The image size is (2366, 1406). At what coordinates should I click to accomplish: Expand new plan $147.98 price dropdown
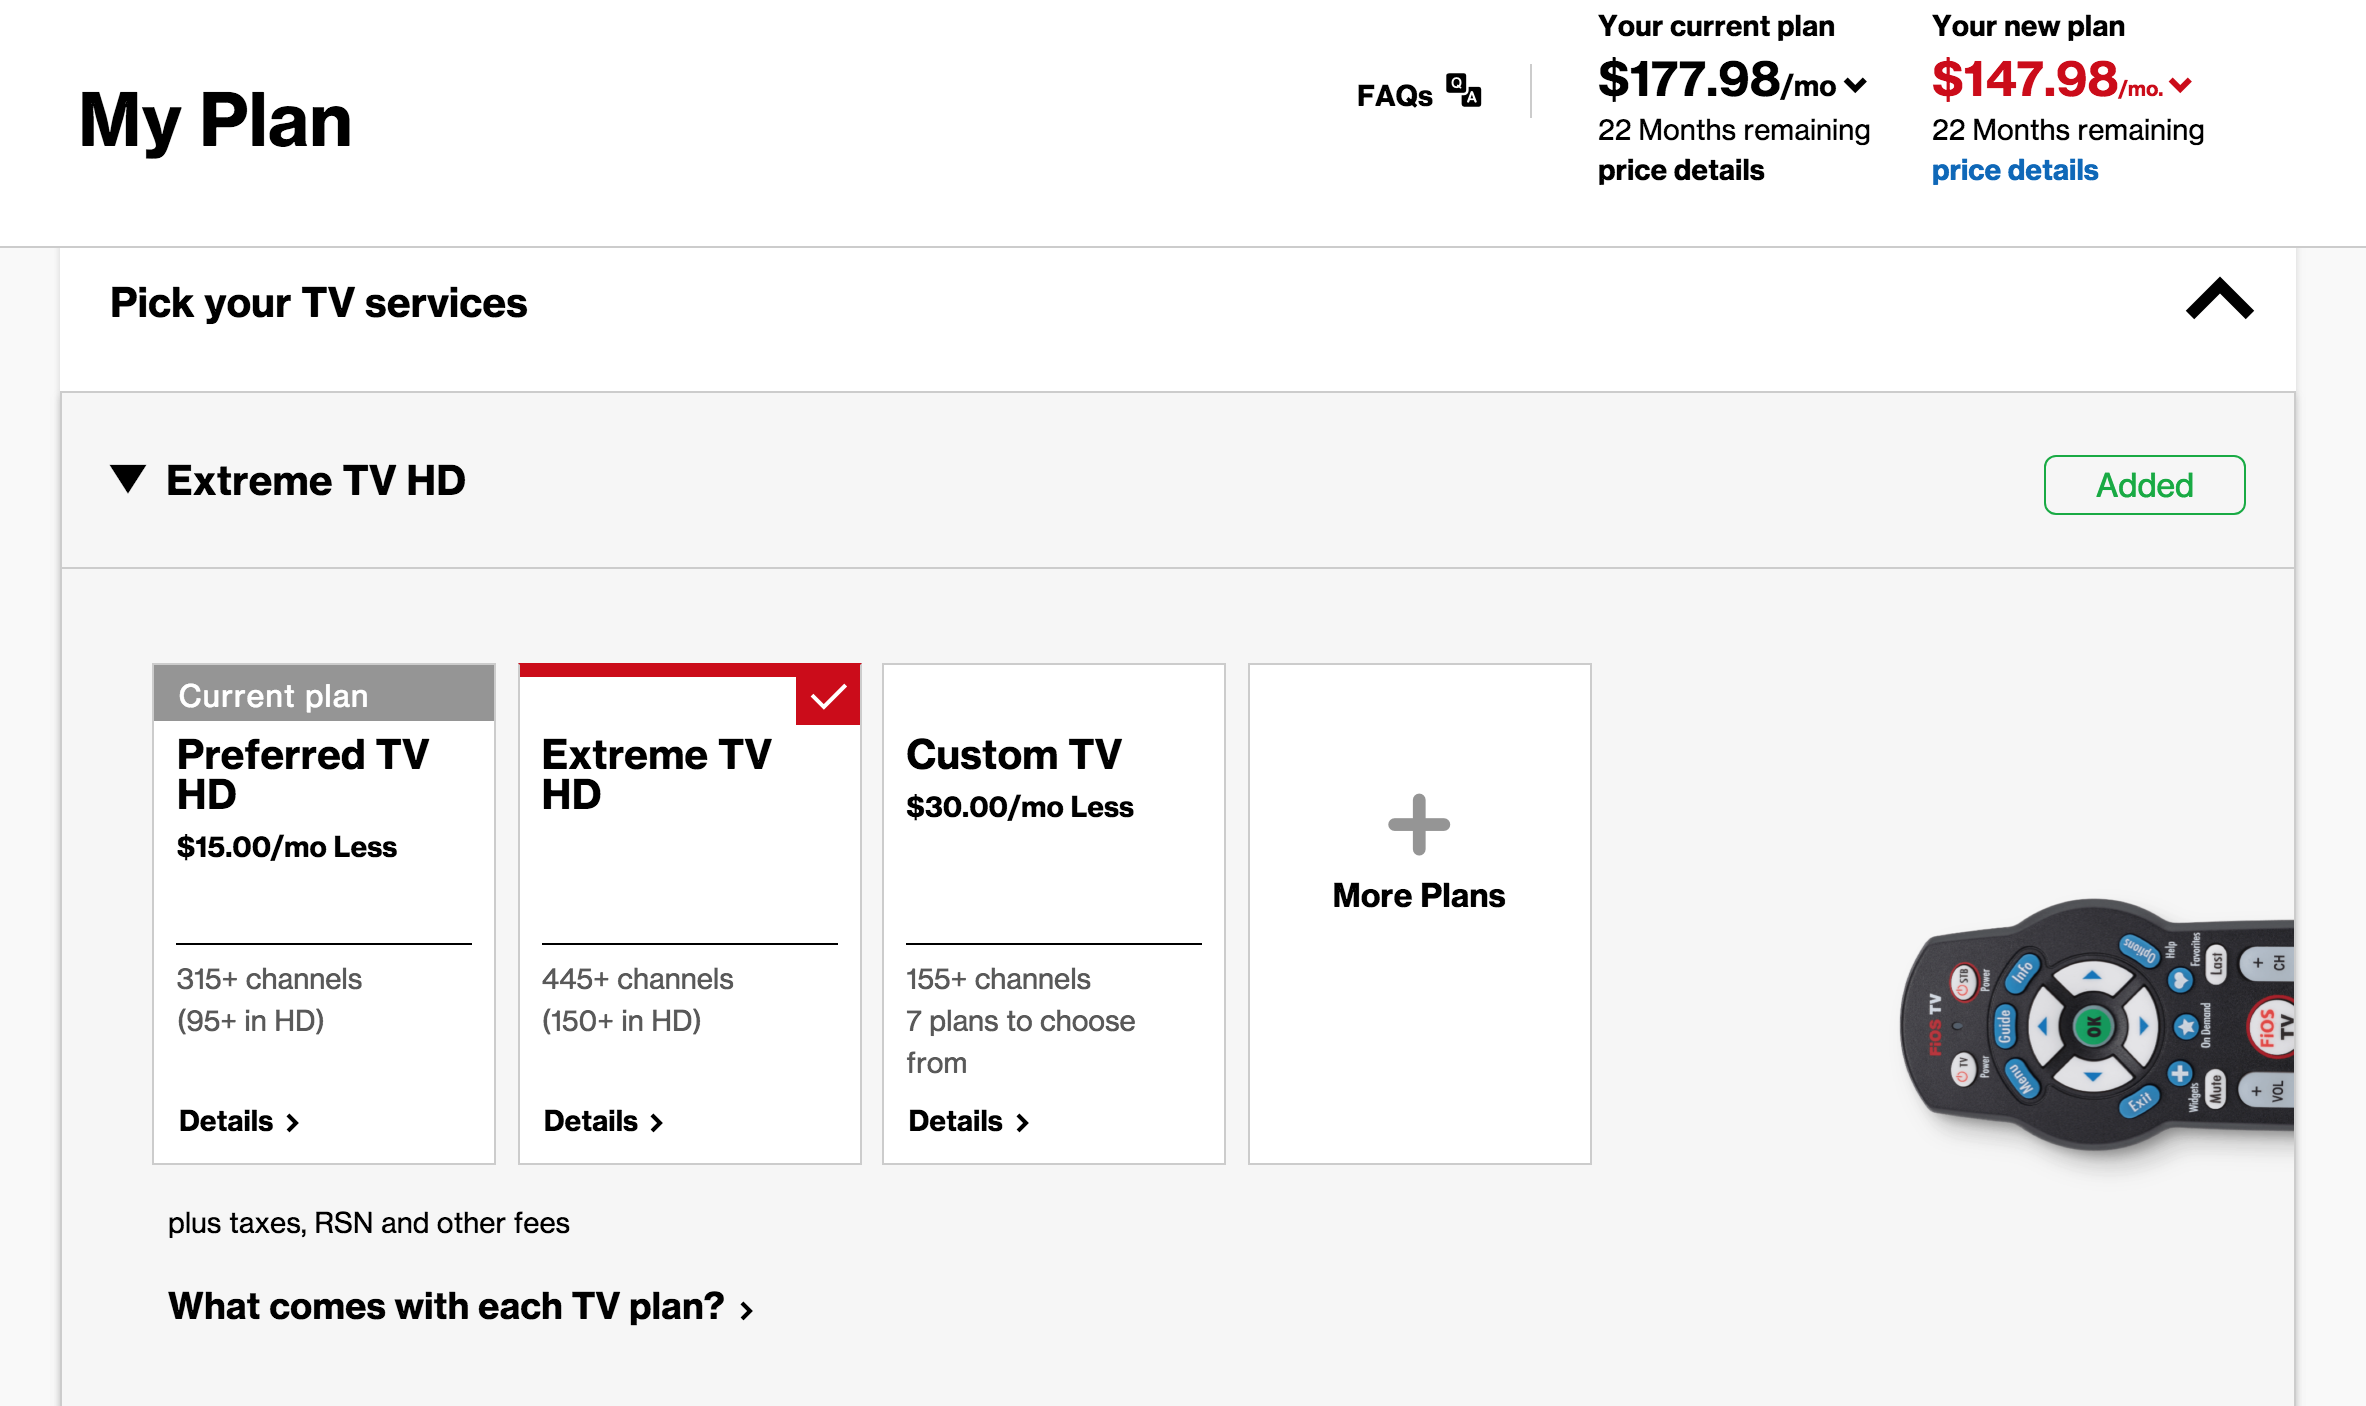(x=2181, y=85)
